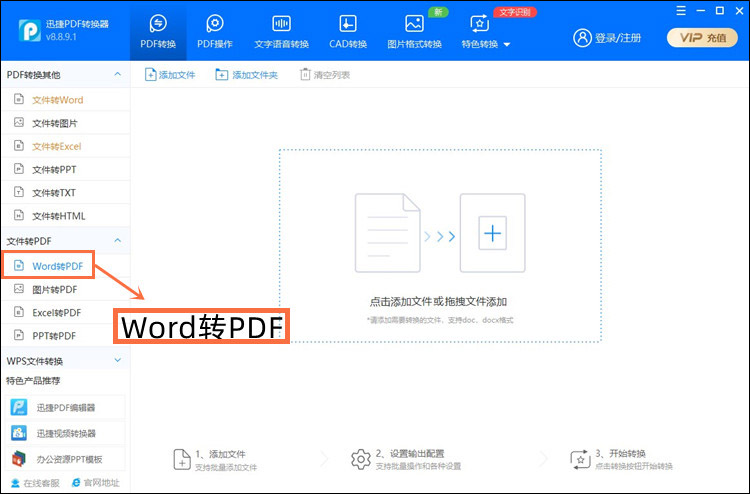Click the document page illustration in drop zone
750x494 pixels.
click(x=387, y=233)
